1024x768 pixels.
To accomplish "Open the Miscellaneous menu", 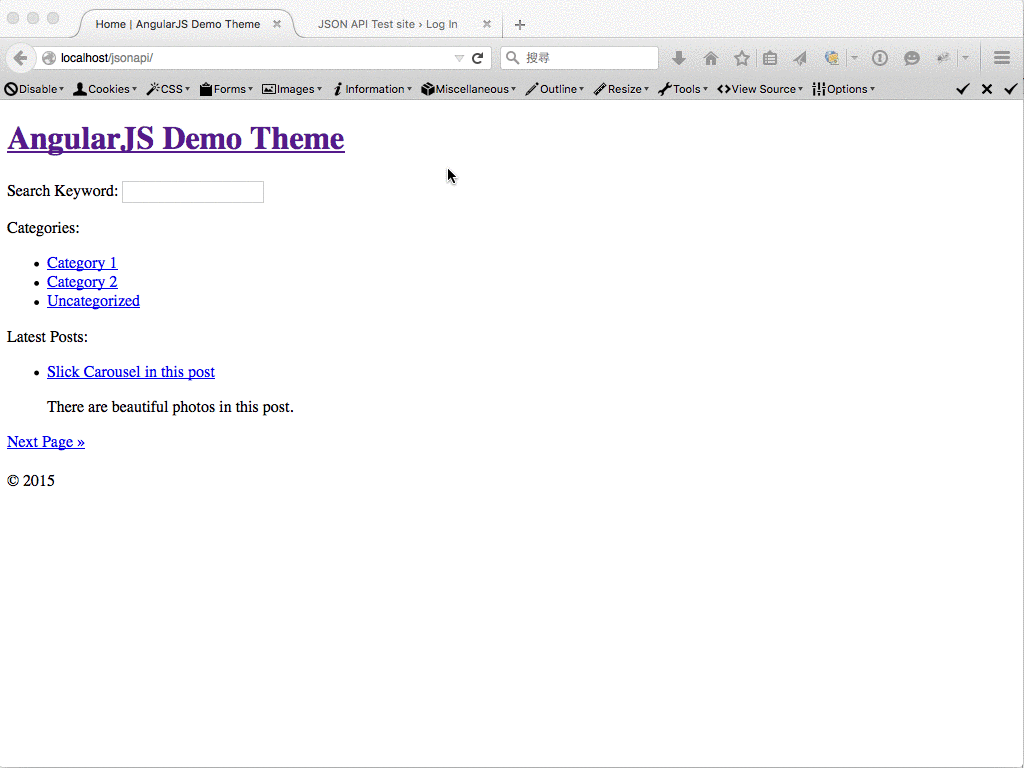I will [468, 89].
